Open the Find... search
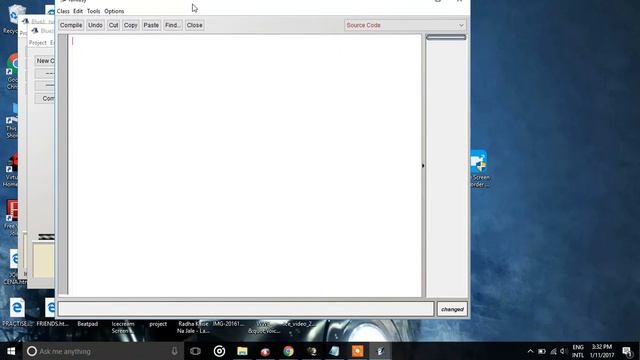 click(173, 25)
